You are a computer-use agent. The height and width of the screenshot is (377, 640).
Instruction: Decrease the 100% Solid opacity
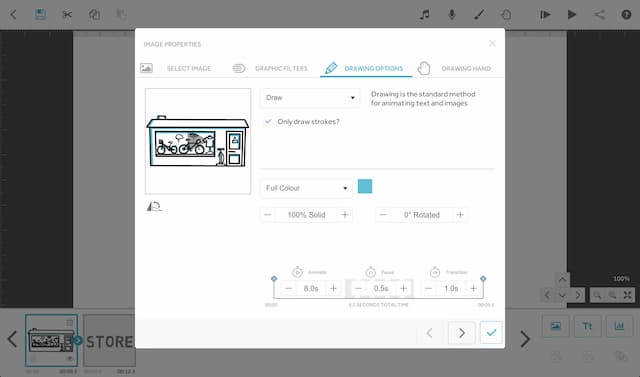coord(268,215)
